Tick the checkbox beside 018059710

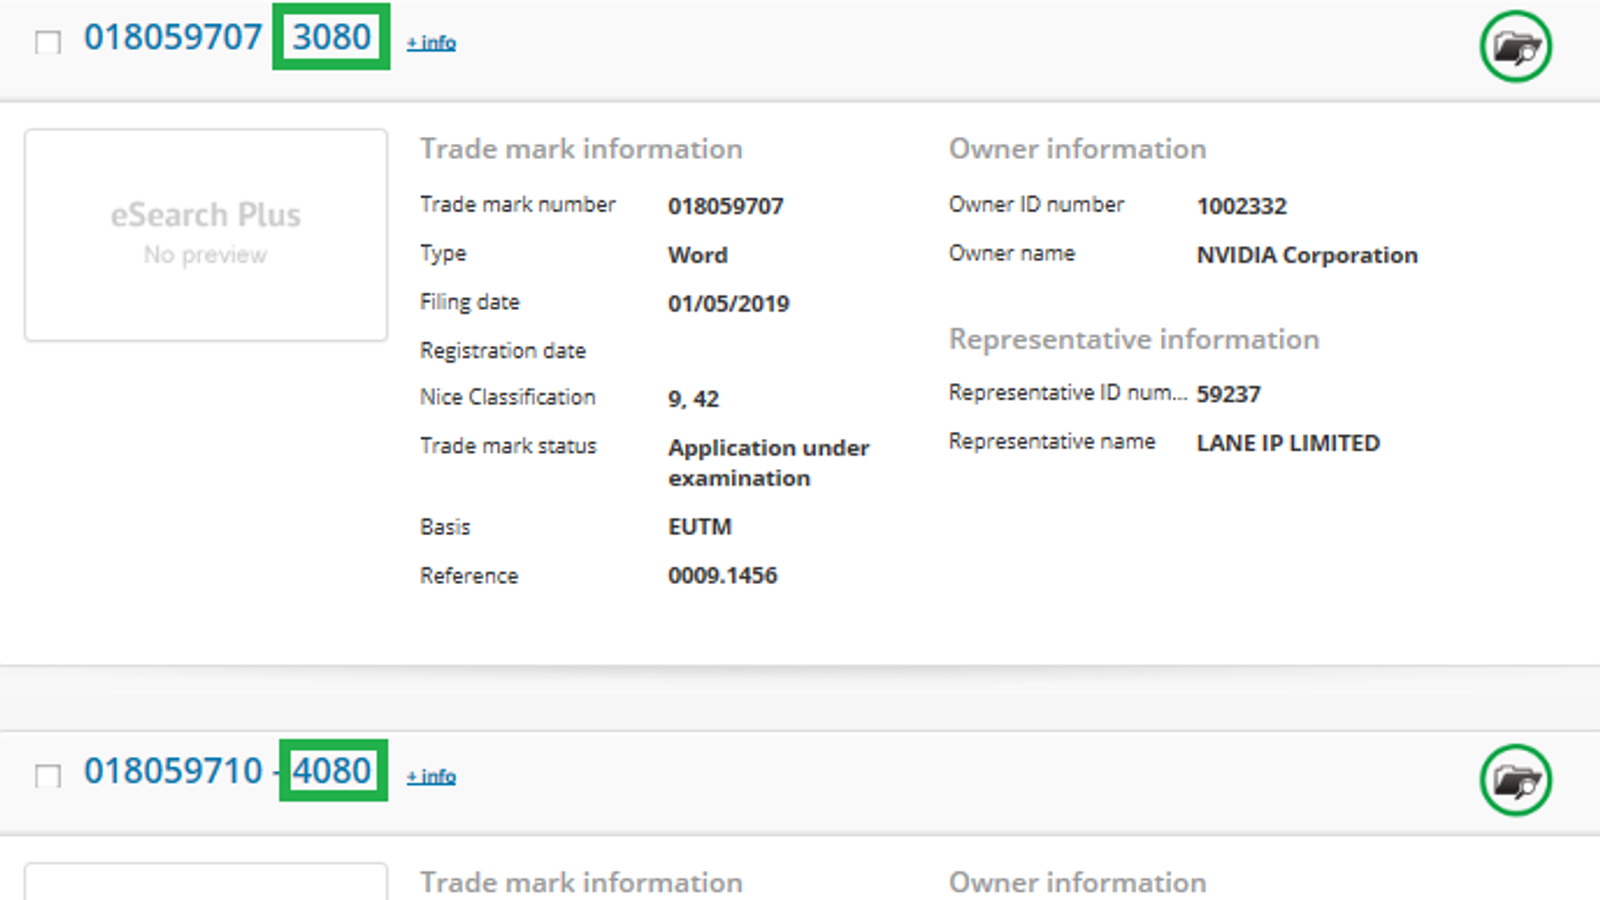click(x=48, y=776)
